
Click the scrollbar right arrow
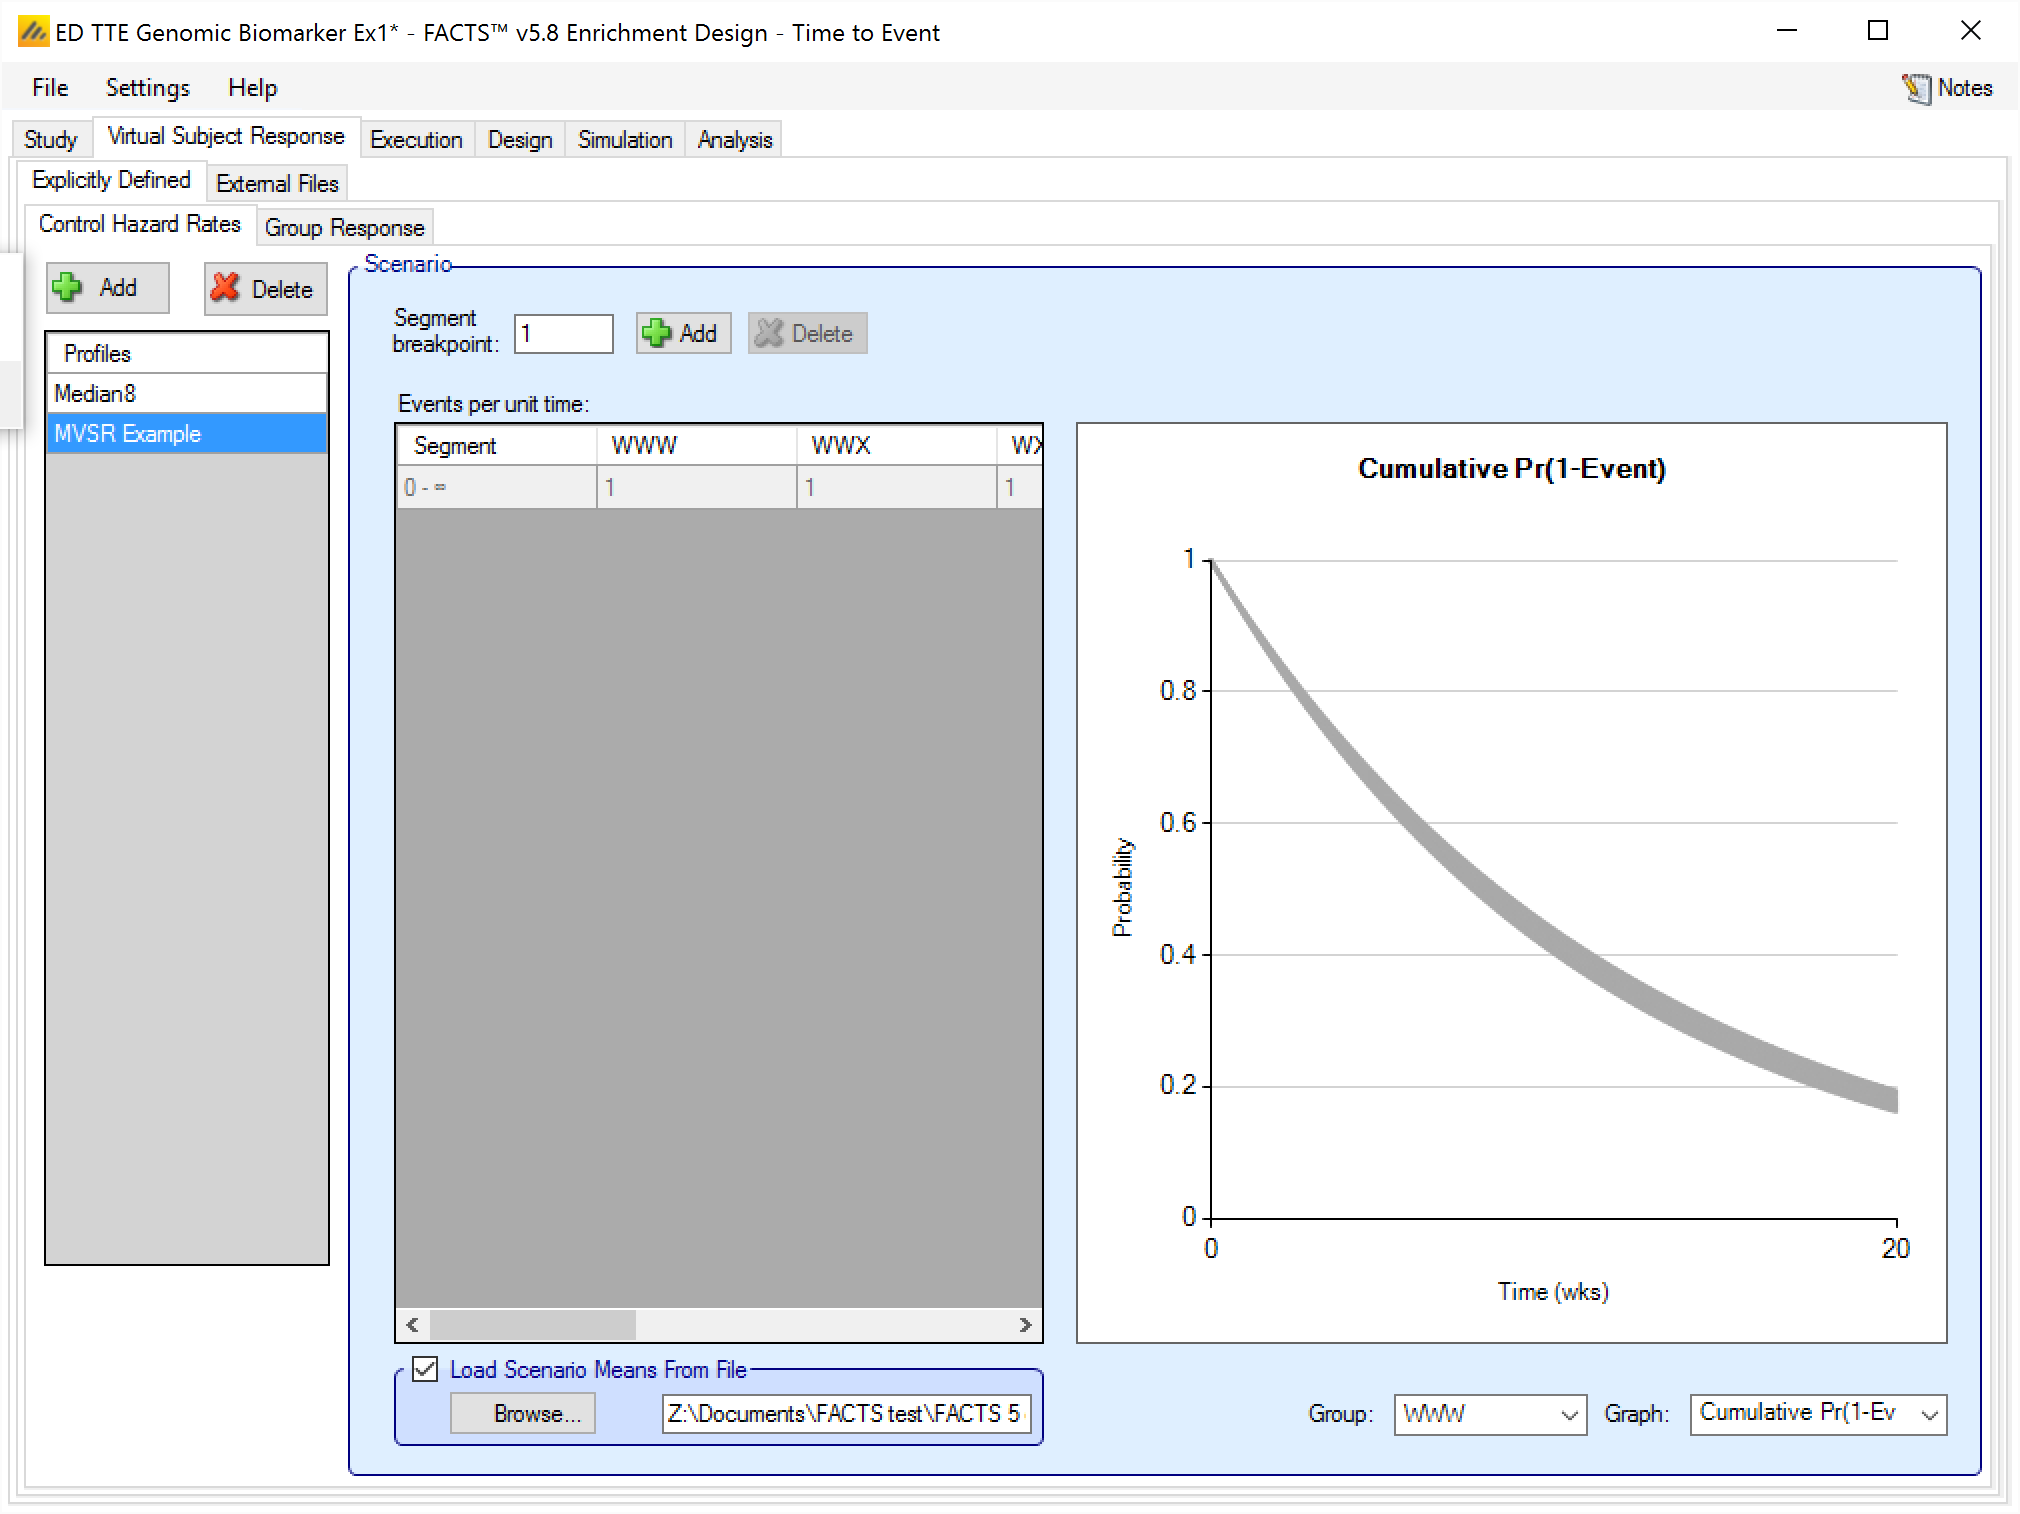[x=1025, y=1325]
